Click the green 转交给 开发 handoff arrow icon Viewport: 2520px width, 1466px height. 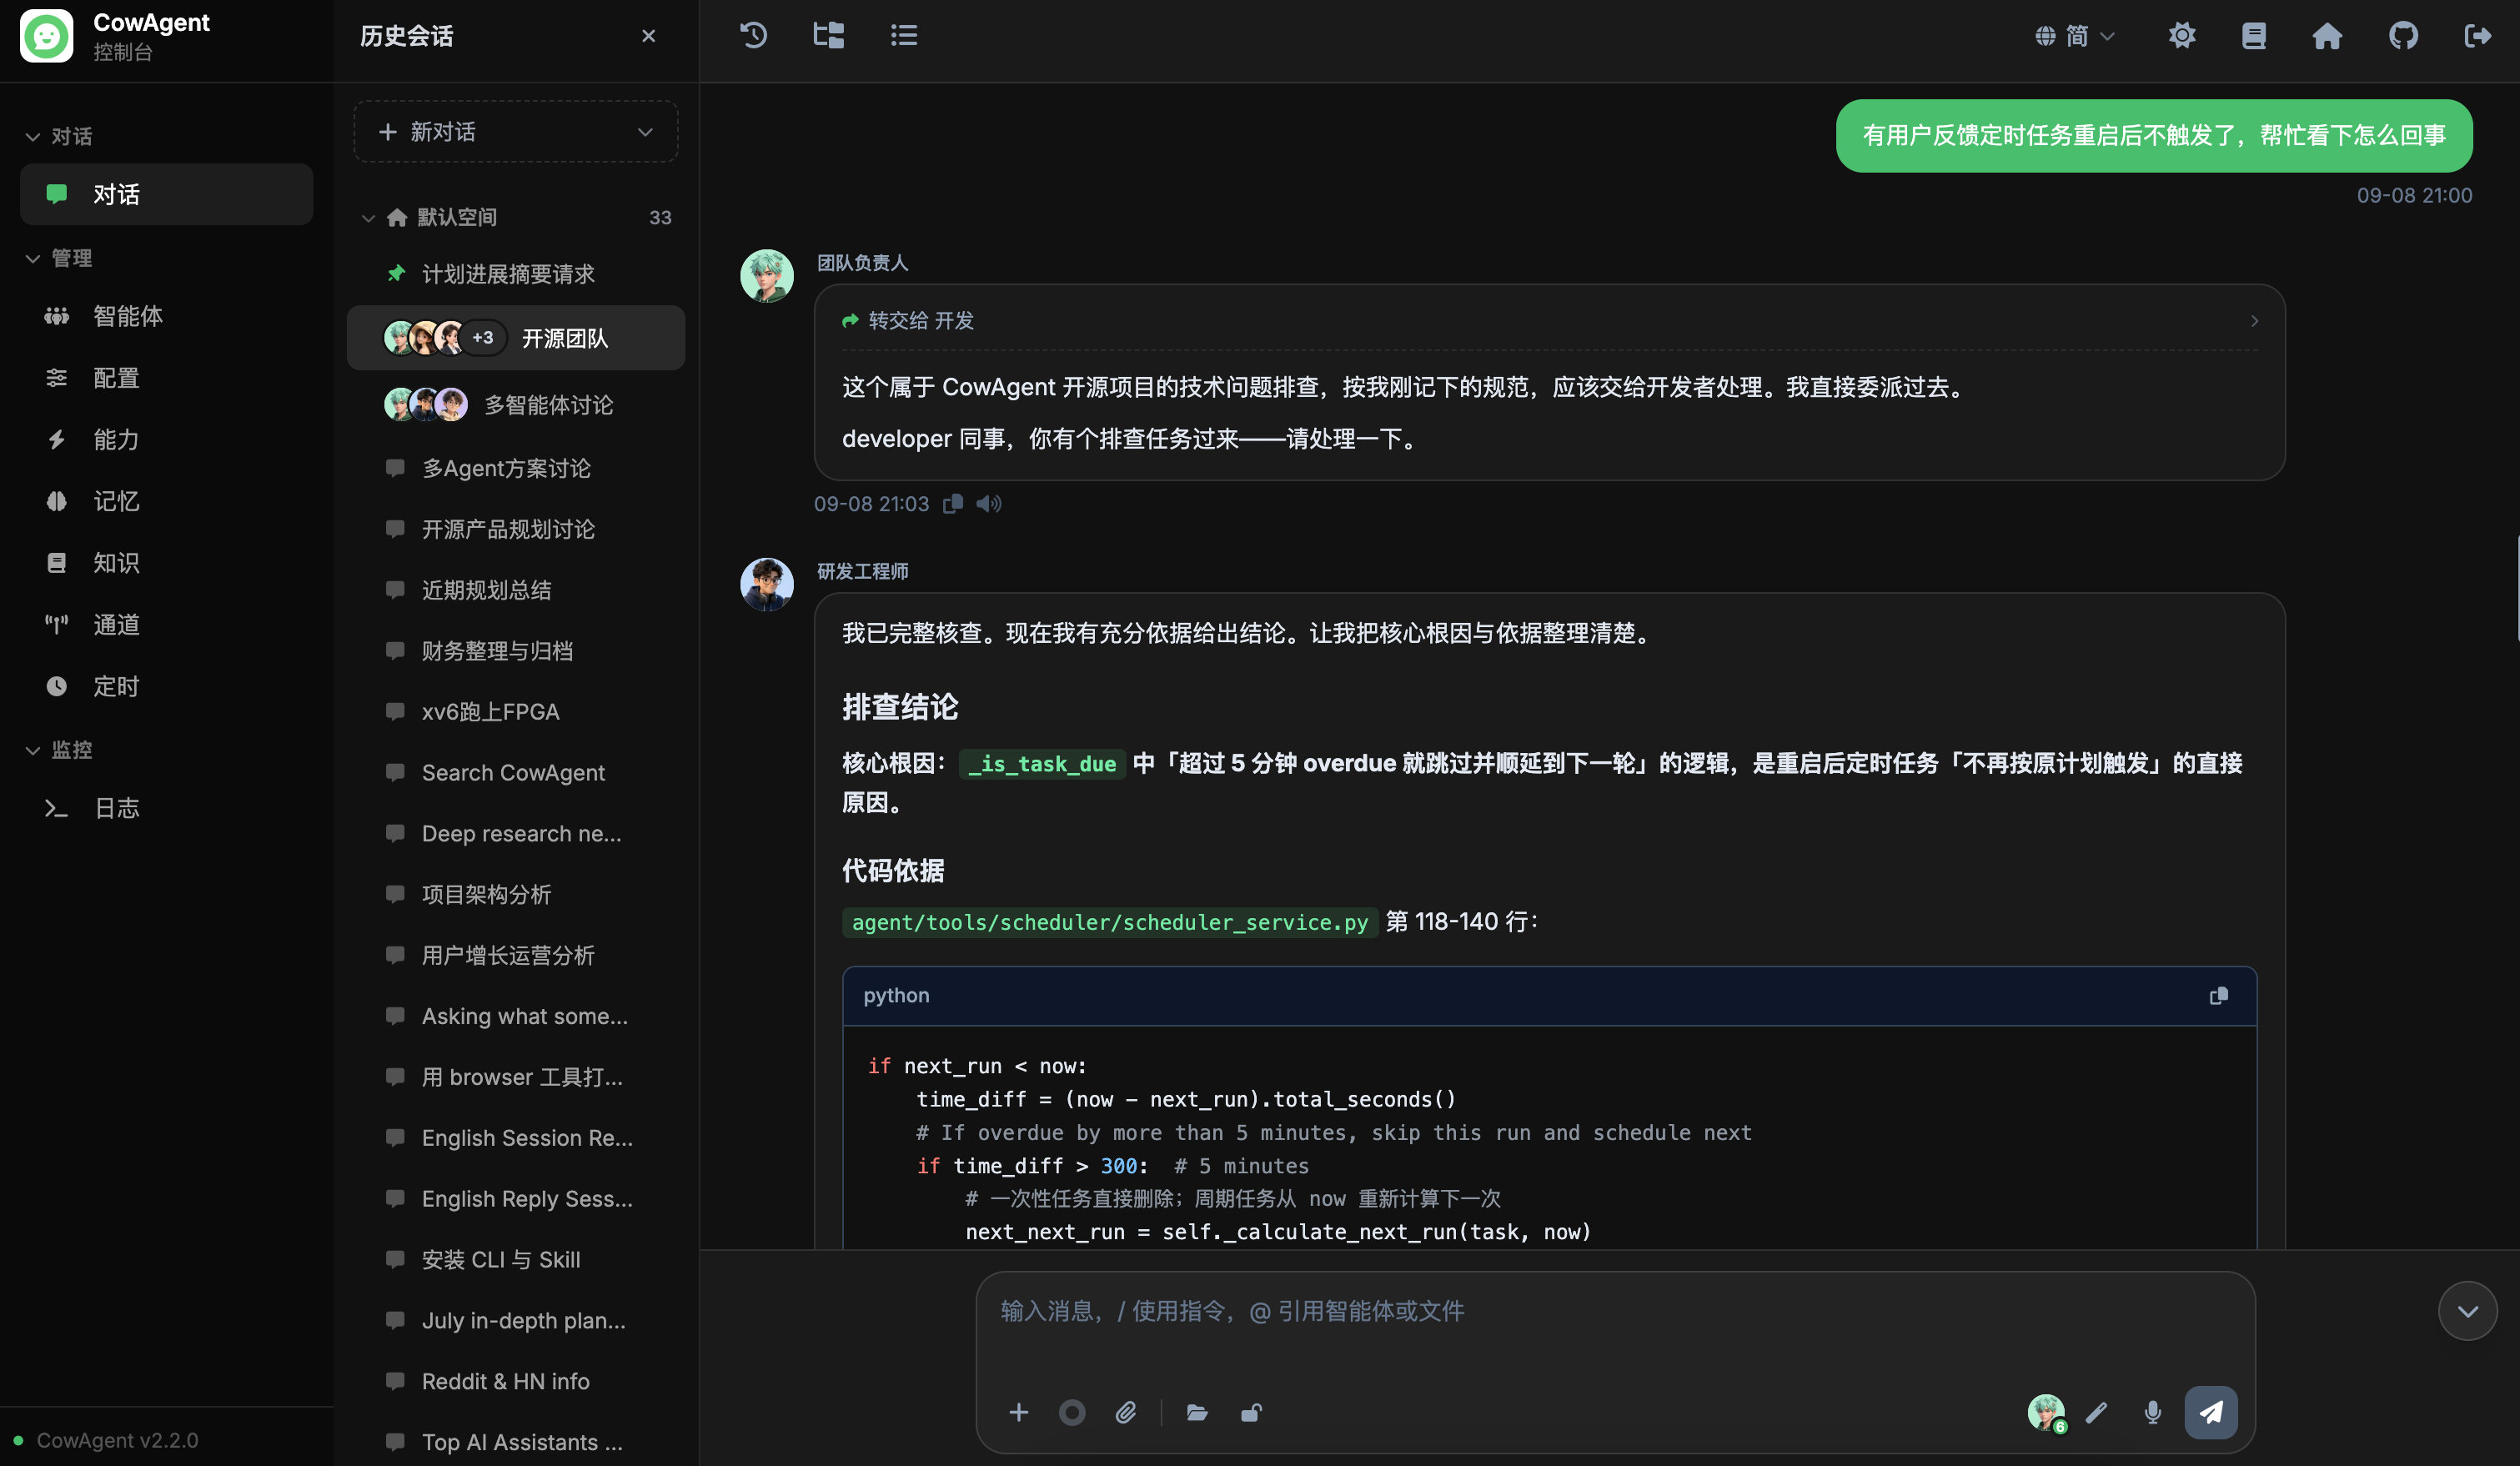[x=850, y=321]
